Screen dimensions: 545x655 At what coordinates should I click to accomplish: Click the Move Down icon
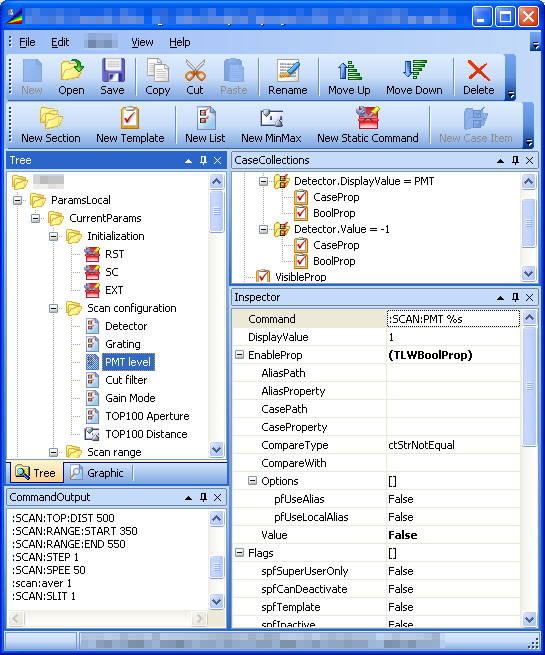tap(414, 70)
